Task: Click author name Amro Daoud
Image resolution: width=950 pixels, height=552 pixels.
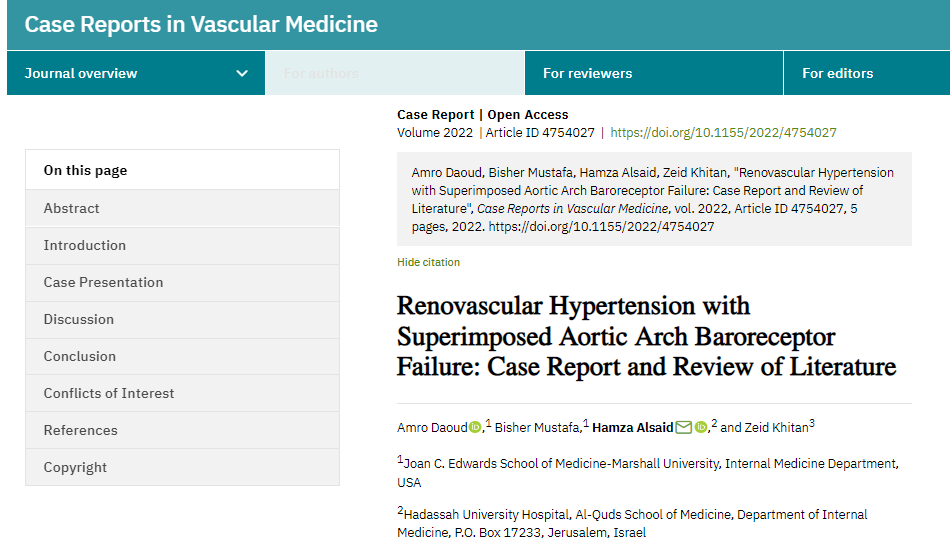Action: coord(432,428)
